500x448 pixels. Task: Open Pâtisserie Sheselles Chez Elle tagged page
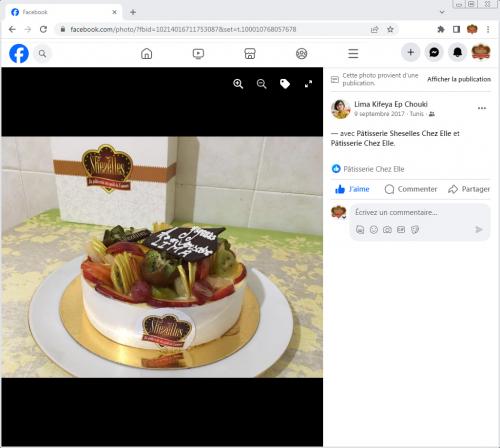[404, 133]
